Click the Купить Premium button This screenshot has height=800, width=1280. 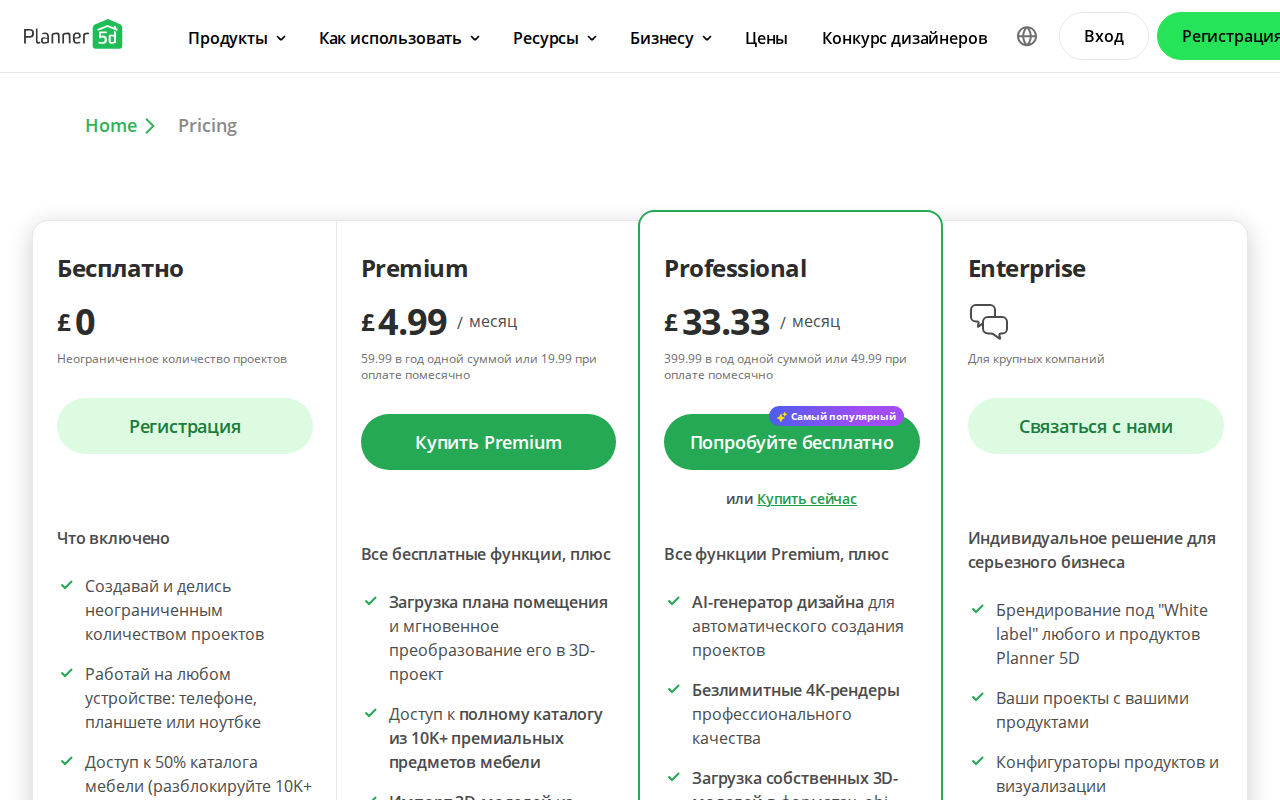click(488, 442)
